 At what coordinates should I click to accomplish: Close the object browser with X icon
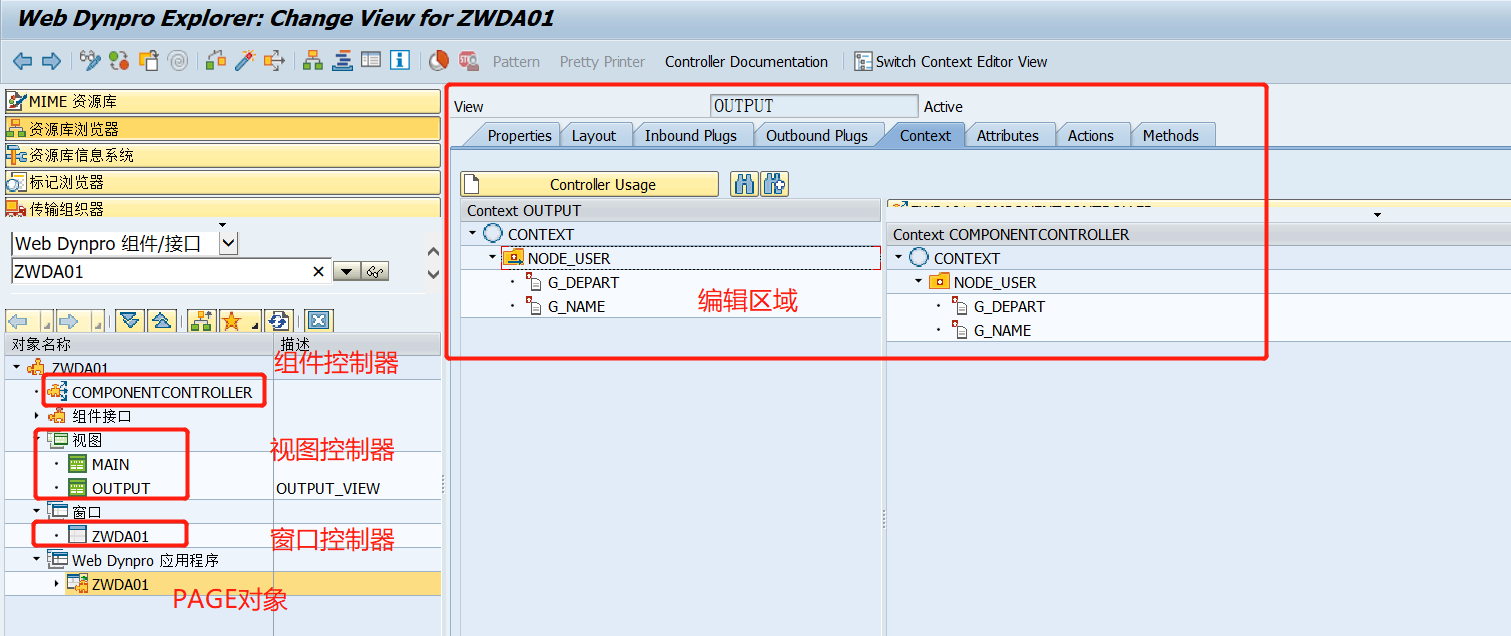pos(318,320)
